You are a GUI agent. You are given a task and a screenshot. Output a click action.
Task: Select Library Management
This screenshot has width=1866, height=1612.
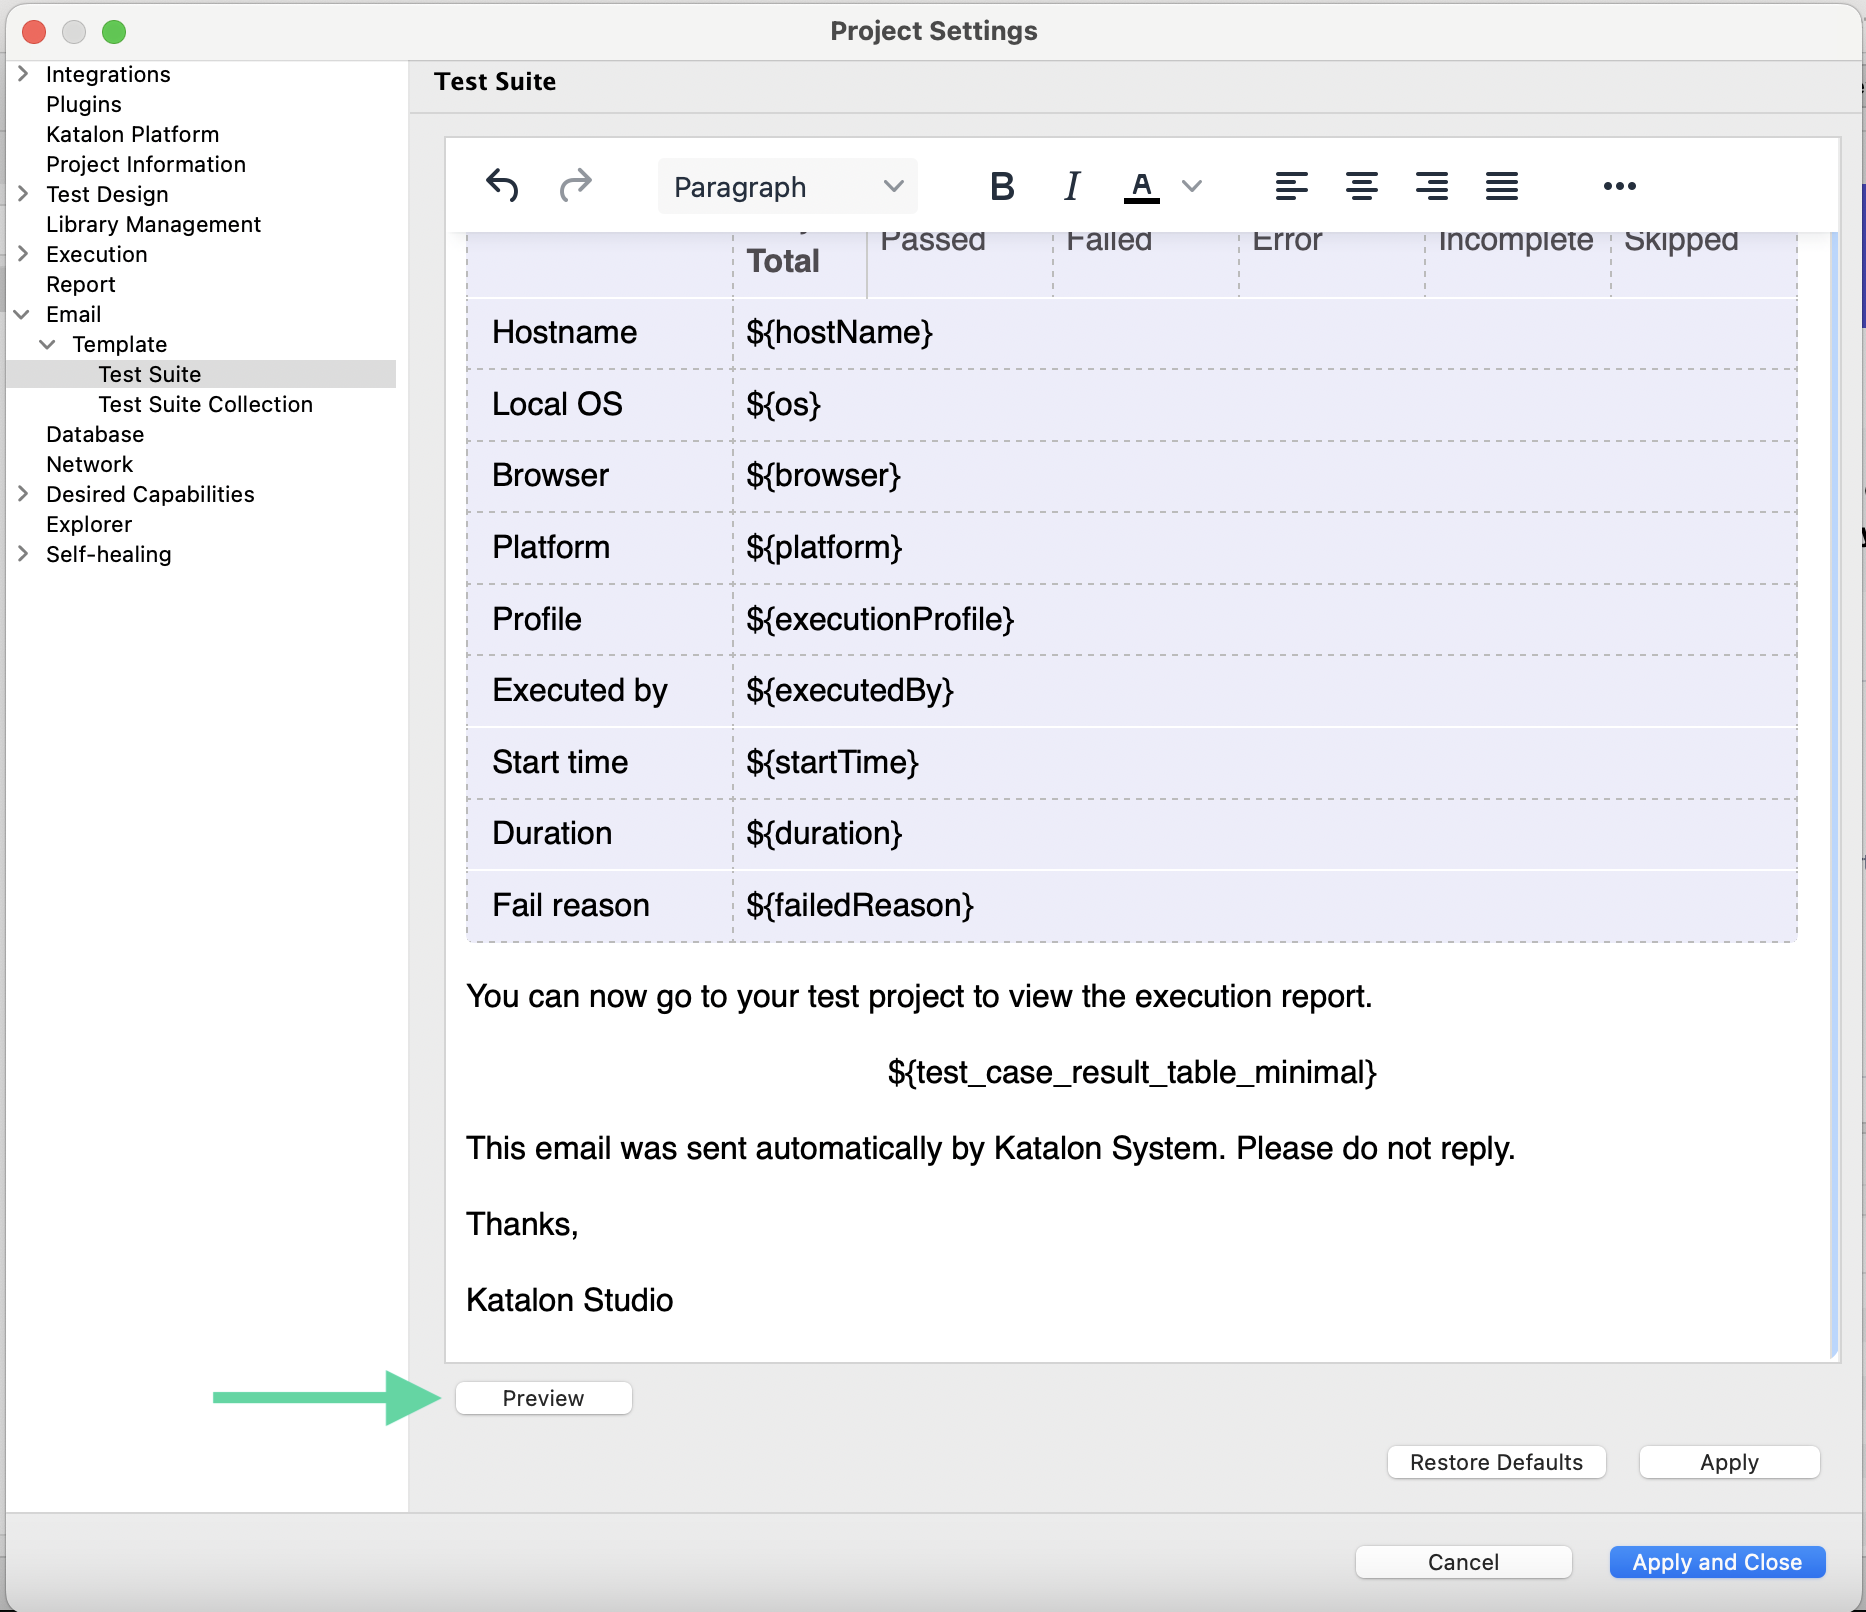pos(153,224)
